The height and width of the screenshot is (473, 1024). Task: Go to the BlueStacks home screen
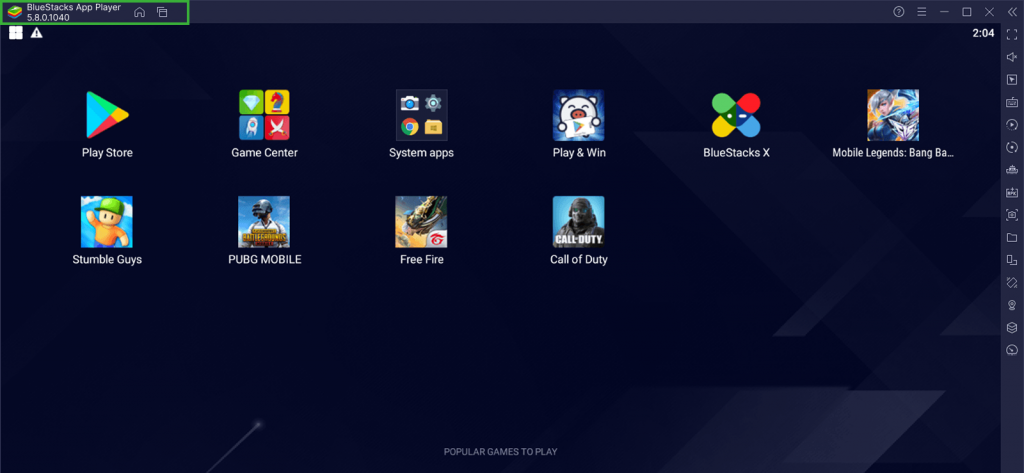139,12
